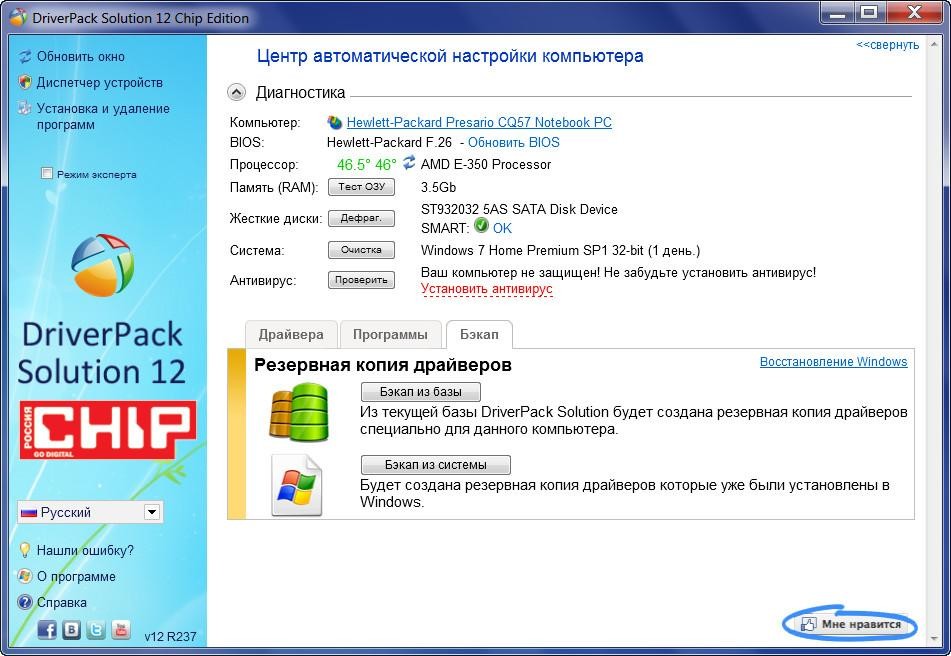Screen dimensions: 951x656
Task: Refresh CPU temperature with the arrows icon
Action: coord(409,162)
